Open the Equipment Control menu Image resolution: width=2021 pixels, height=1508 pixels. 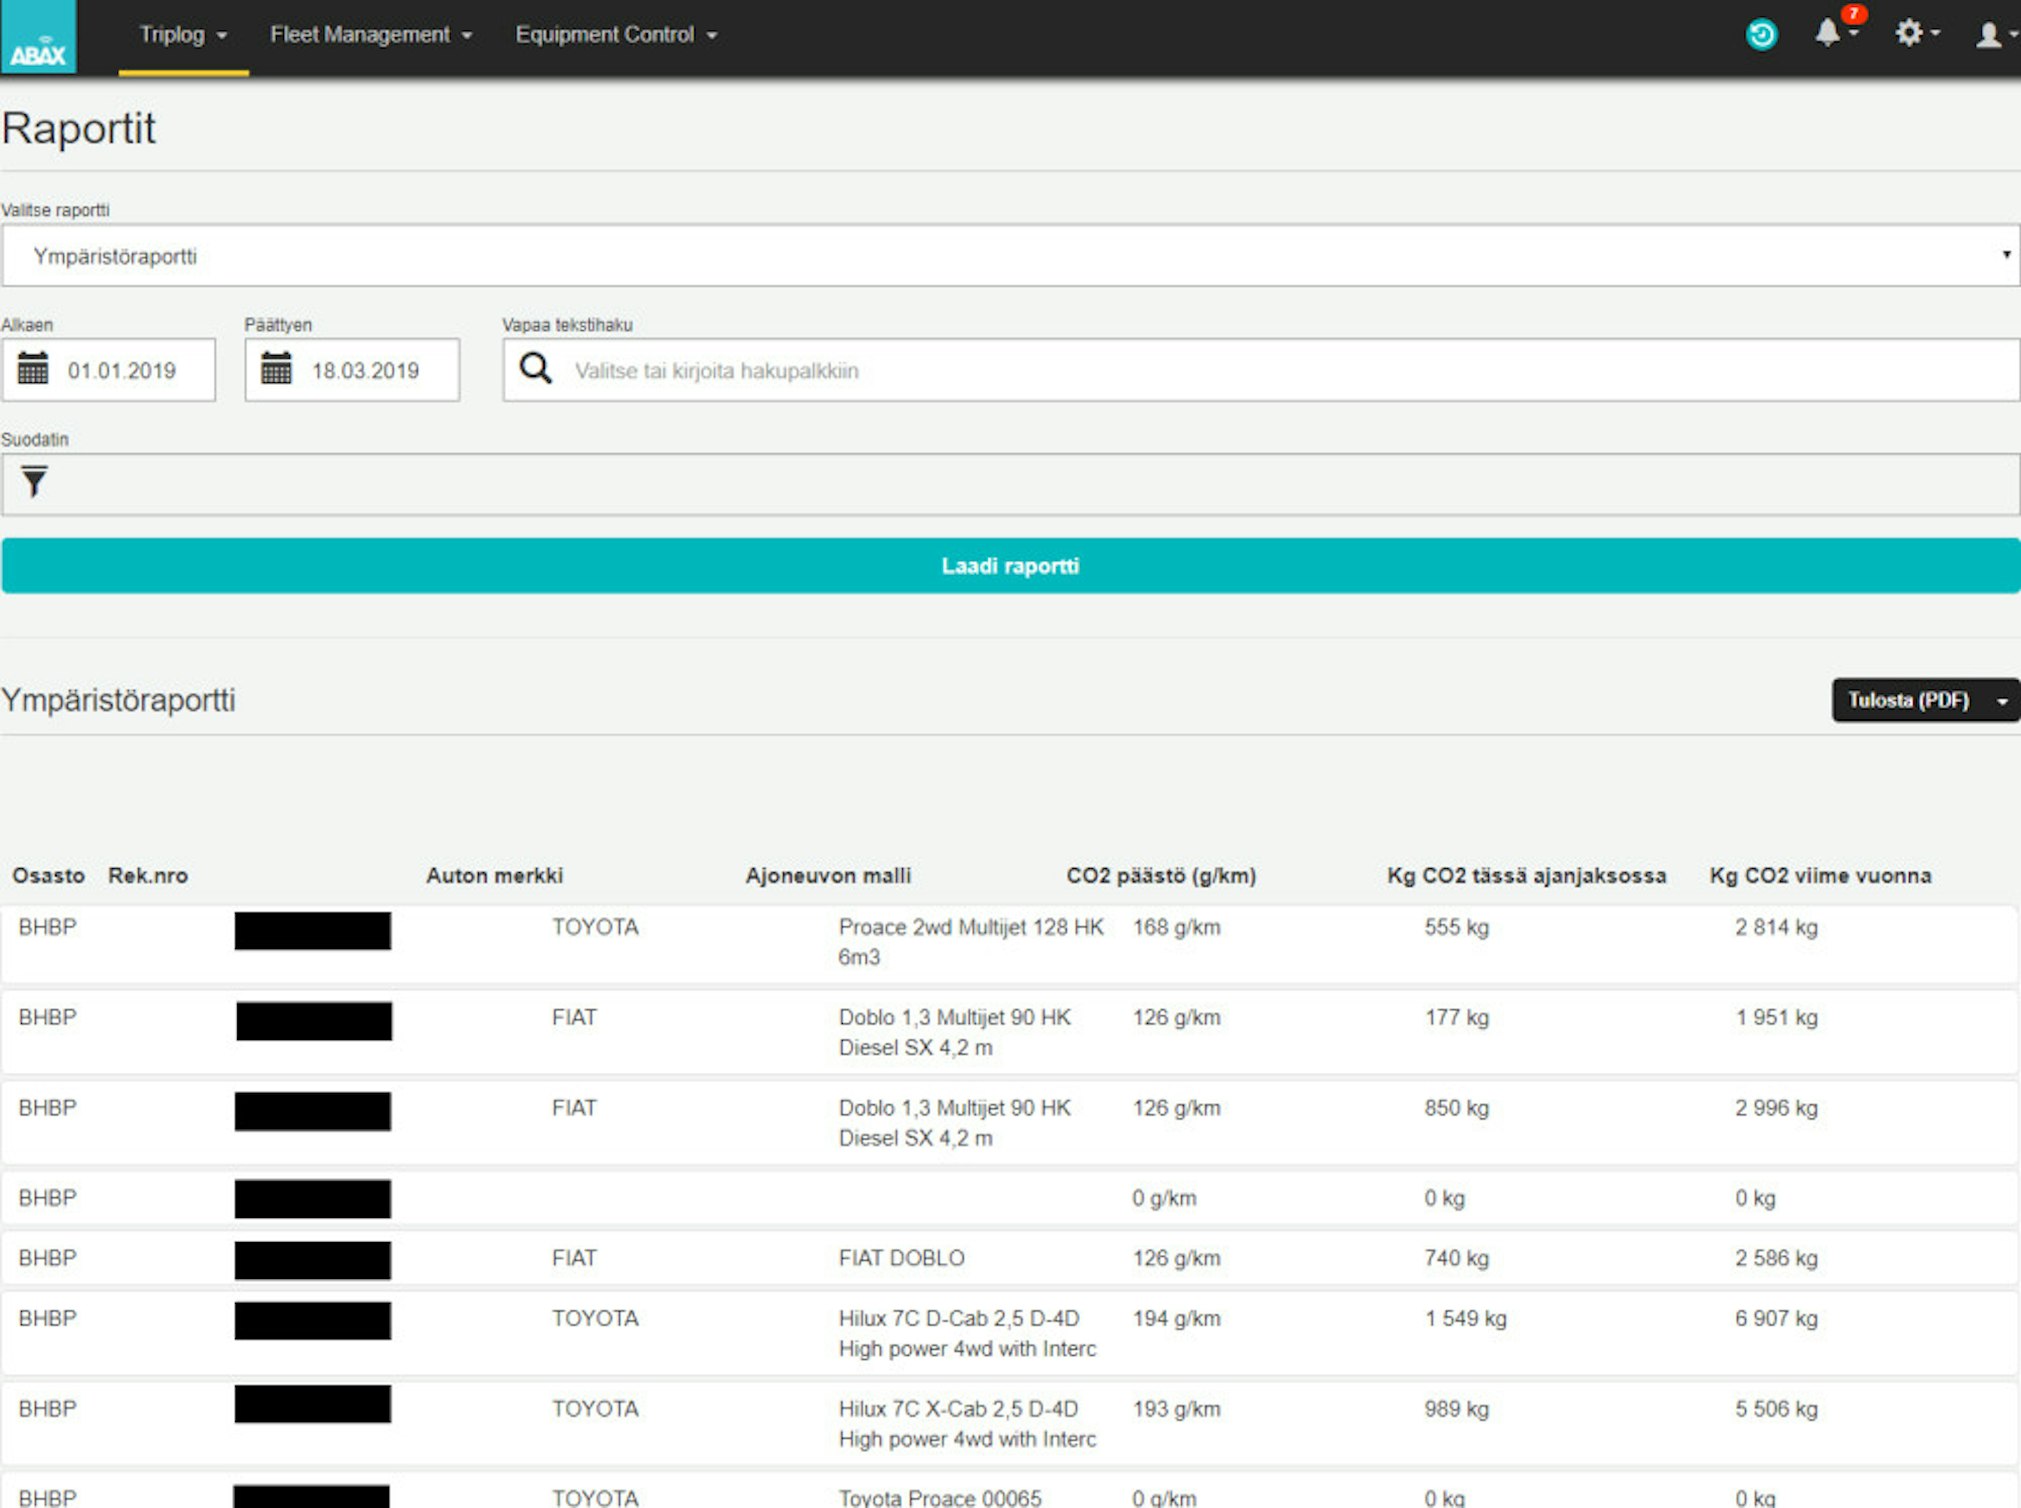click(x=616, y=35)
